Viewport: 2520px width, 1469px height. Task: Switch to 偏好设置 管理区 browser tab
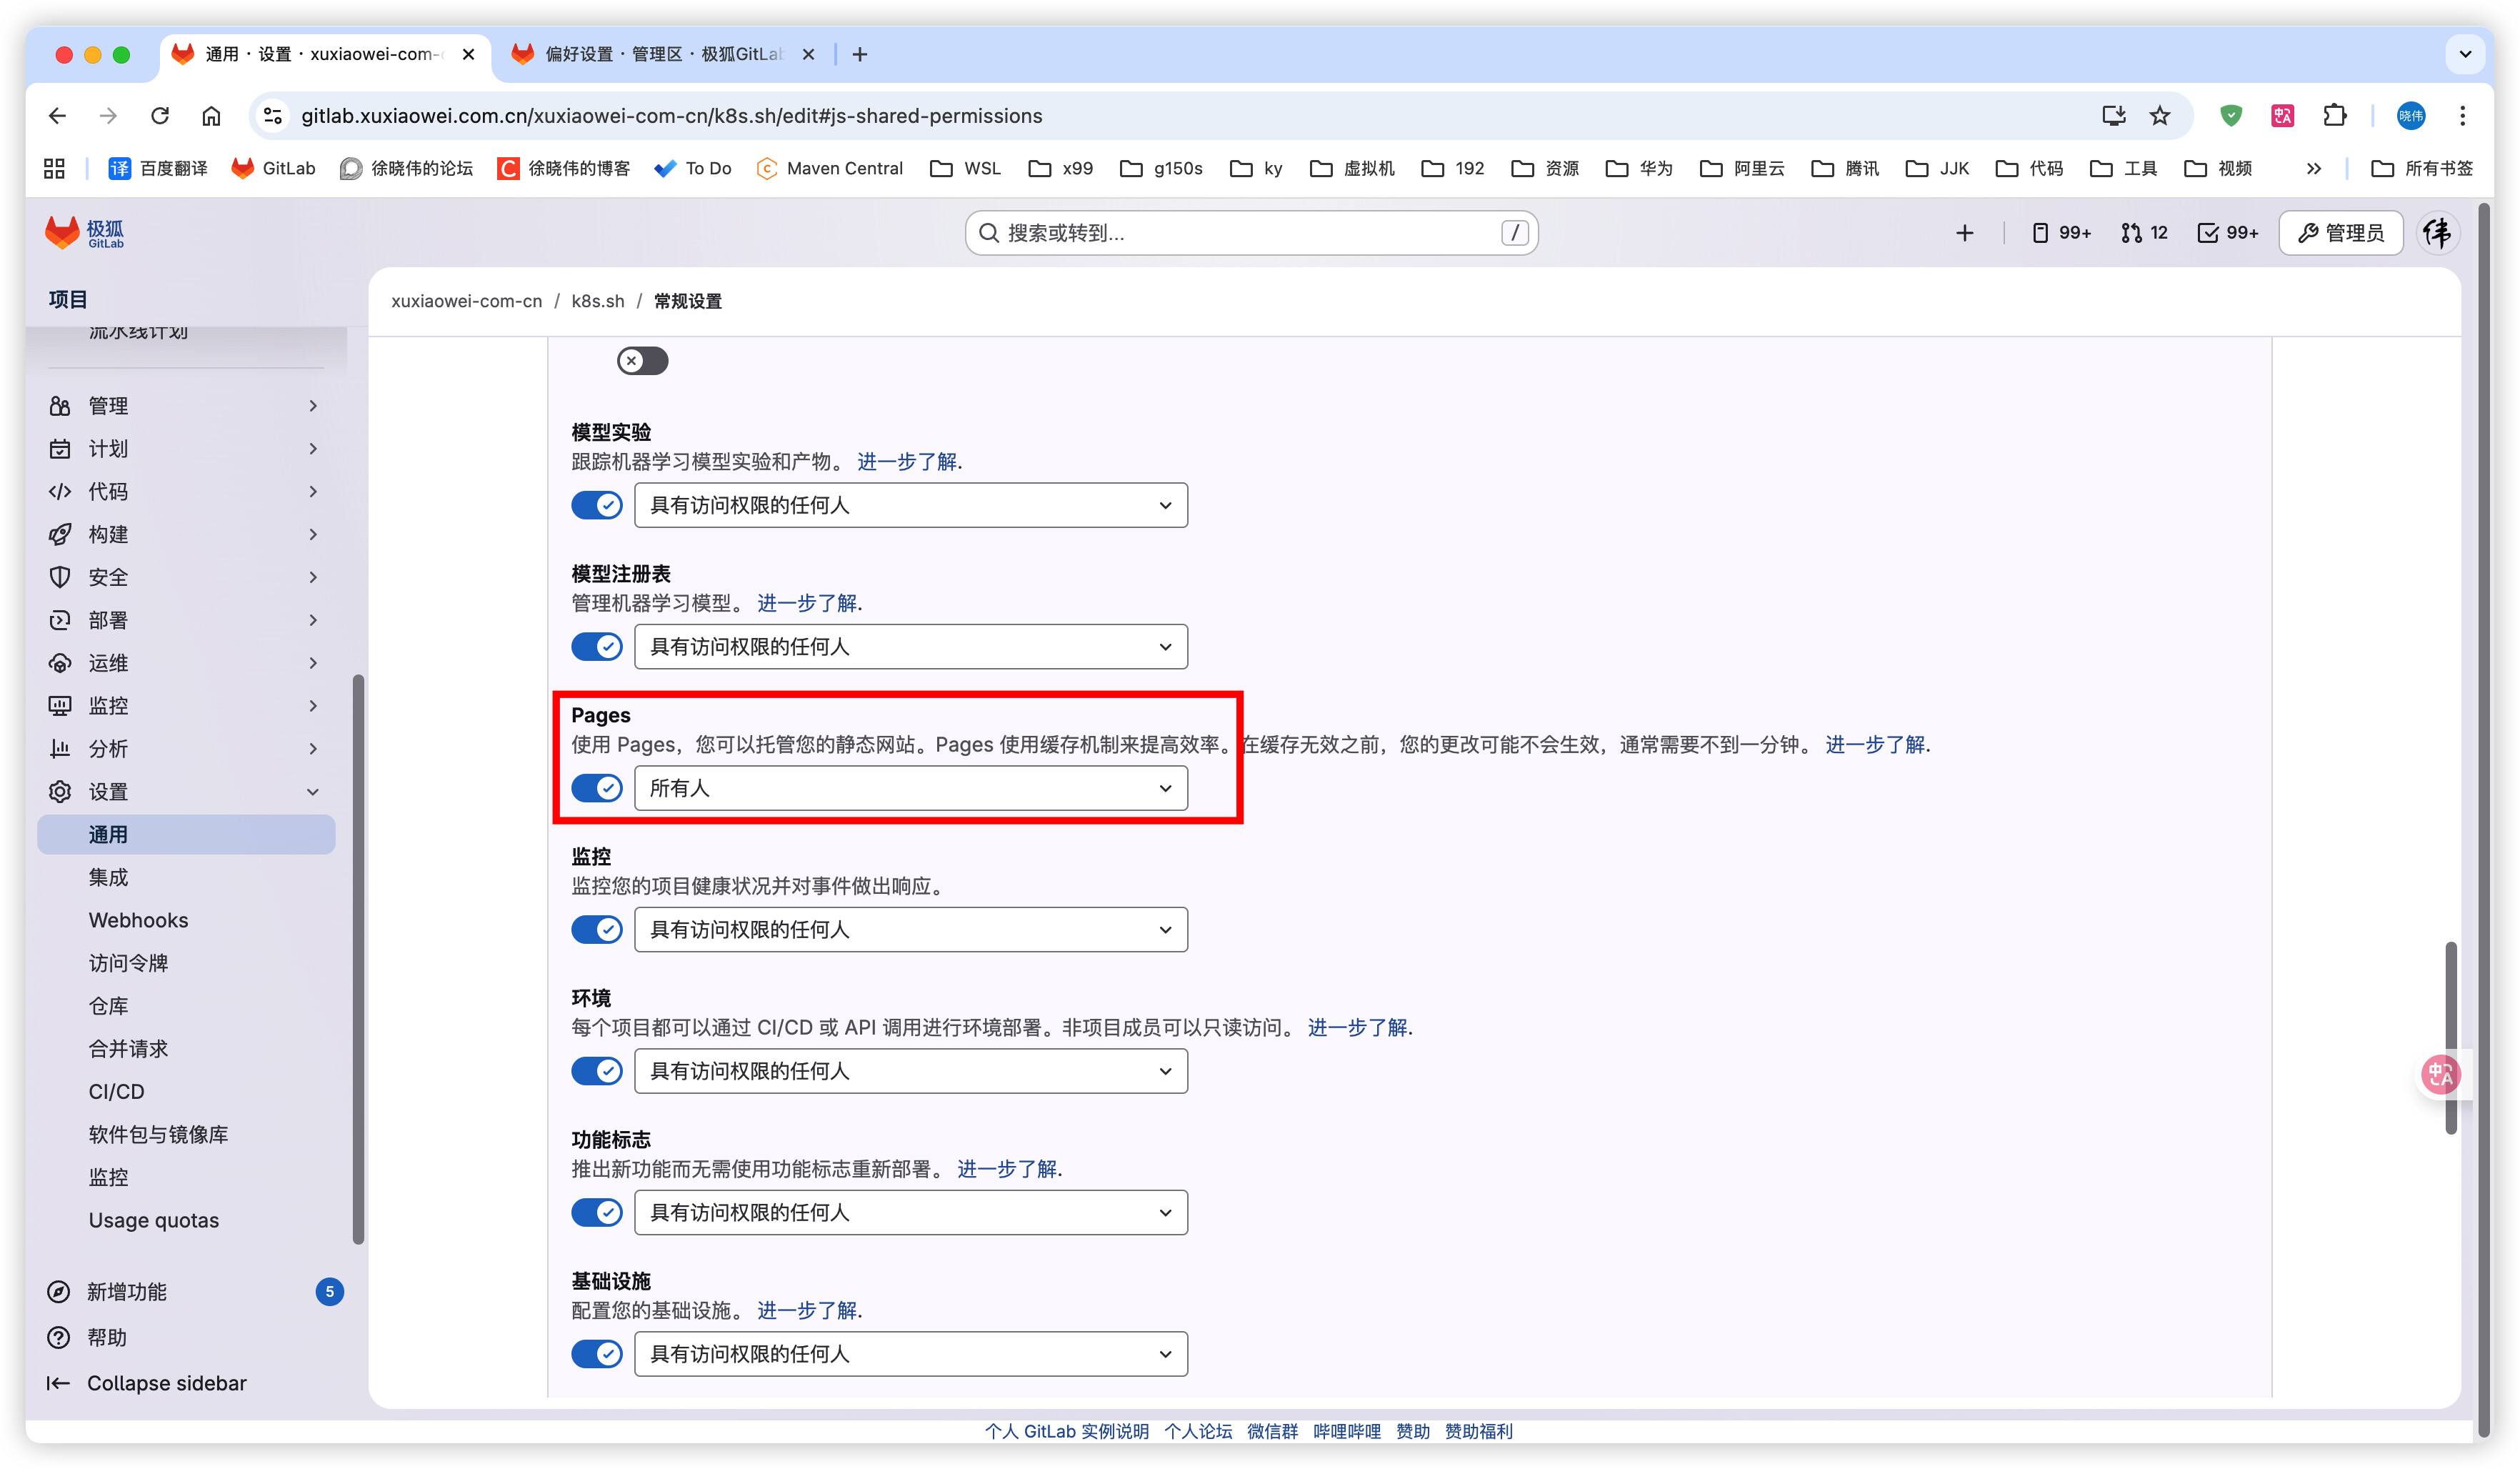tap(660, 54)
